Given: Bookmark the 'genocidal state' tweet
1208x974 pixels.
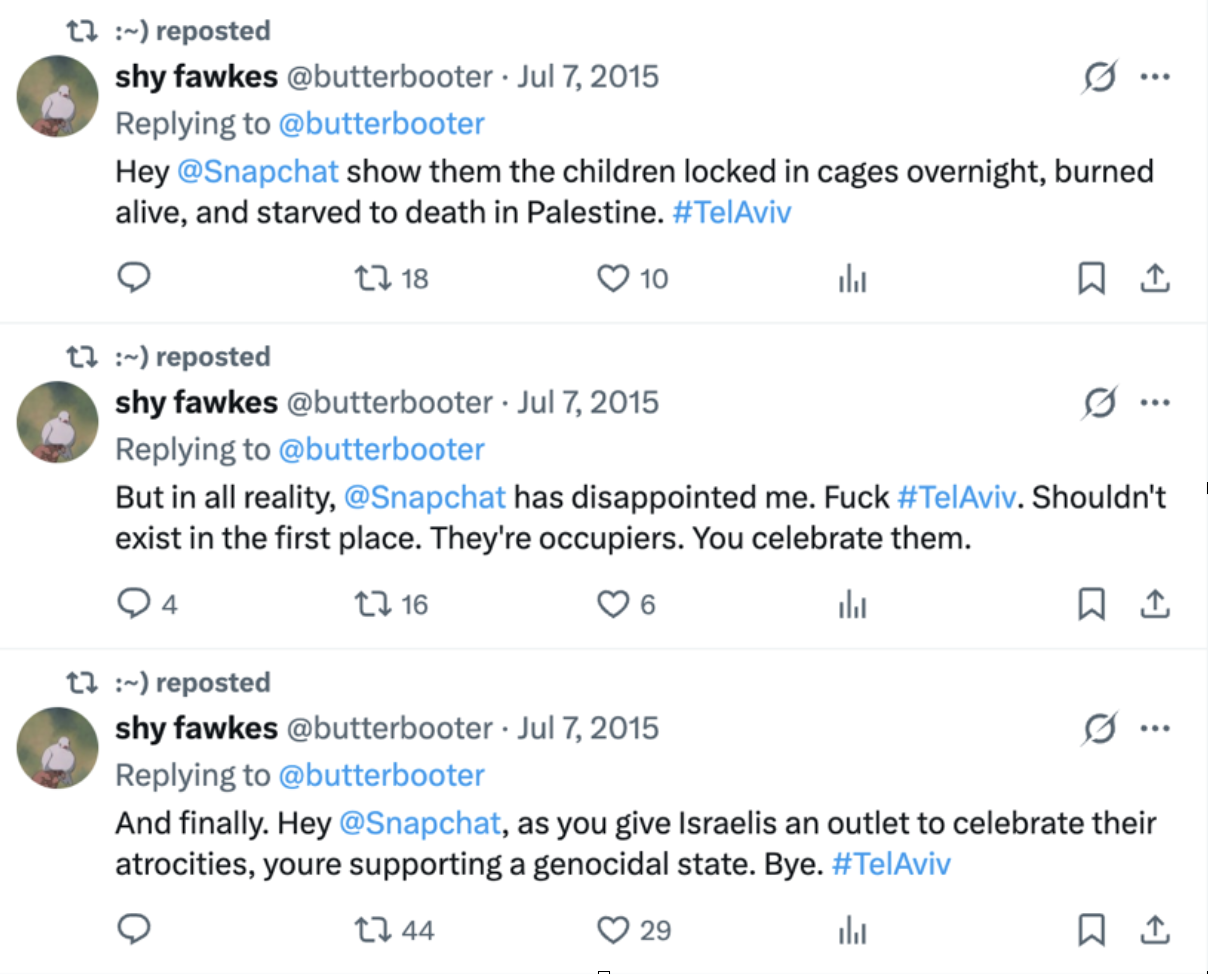Looking at the screenshot, I should tap(1091, 930).
